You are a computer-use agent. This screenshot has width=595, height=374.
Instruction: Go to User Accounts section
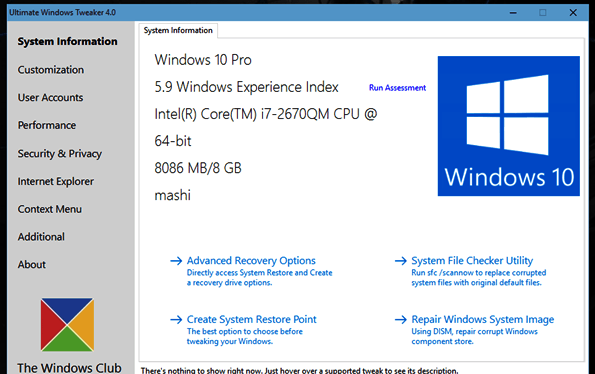coord(50,97)
